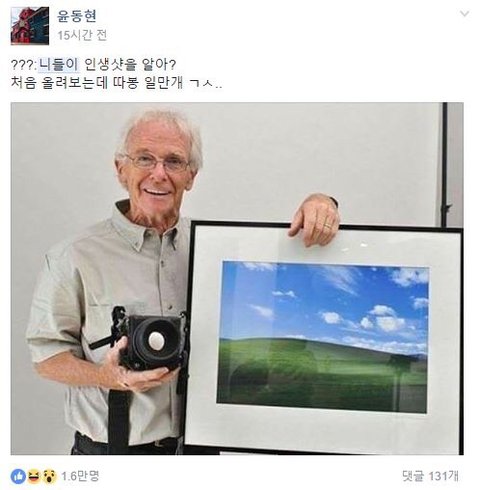
Task: Click the 인생샷을 알아? post text line
Action: [x=130, y=65]
